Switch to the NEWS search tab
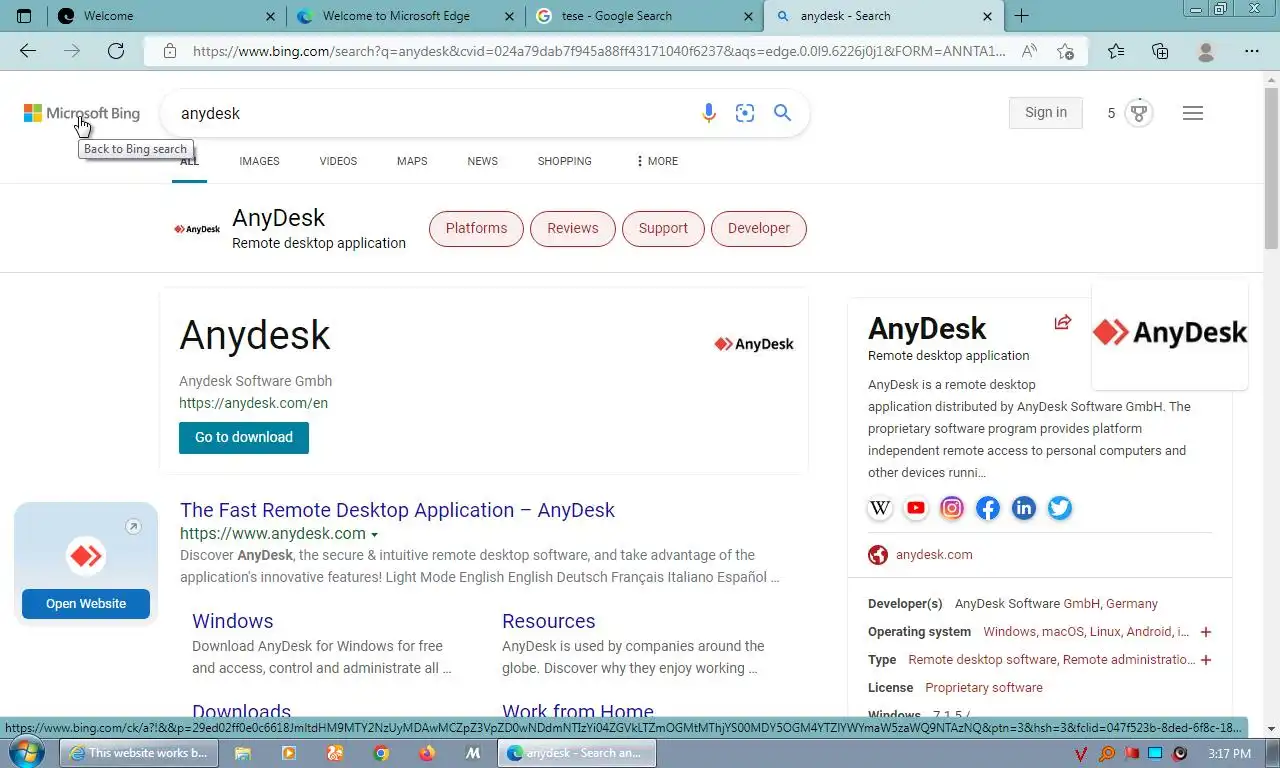The image size is (1280, 768). 482,161
